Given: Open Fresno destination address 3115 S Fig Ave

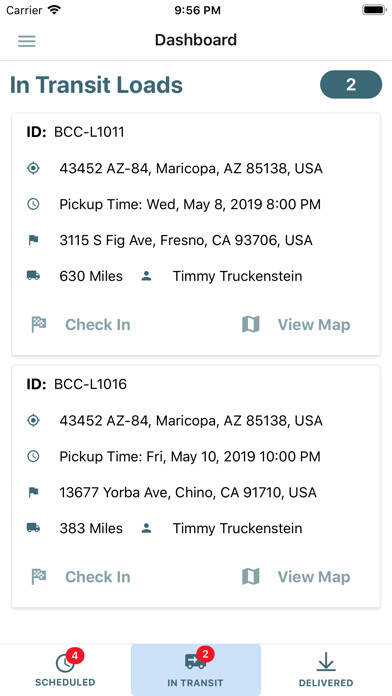Looking at the screenshot, I should point(186,240).
